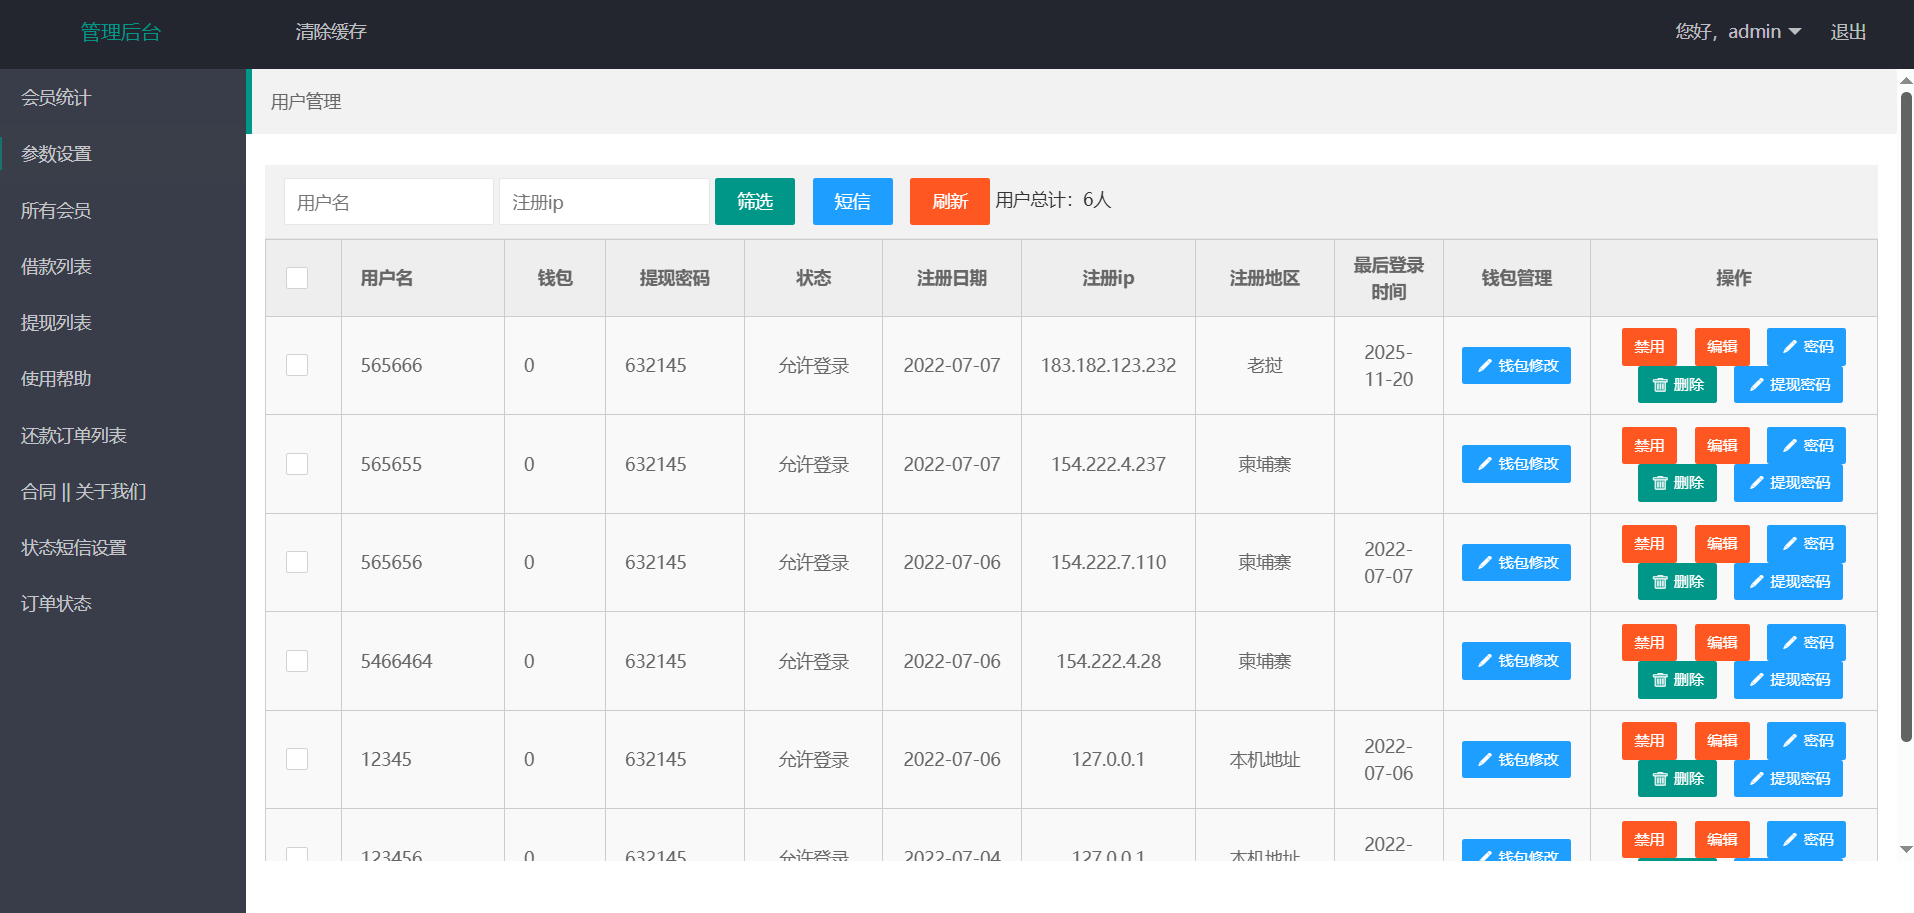Check the checkbox for user 565666

297,365
